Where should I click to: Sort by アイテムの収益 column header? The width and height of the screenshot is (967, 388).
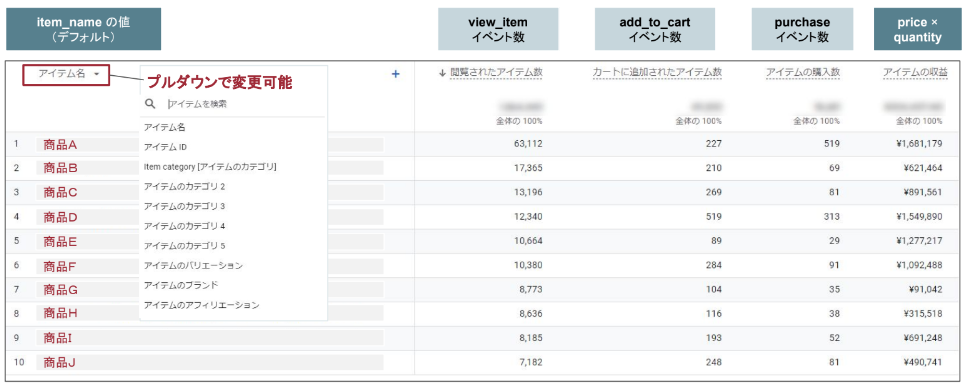point(912,73)
